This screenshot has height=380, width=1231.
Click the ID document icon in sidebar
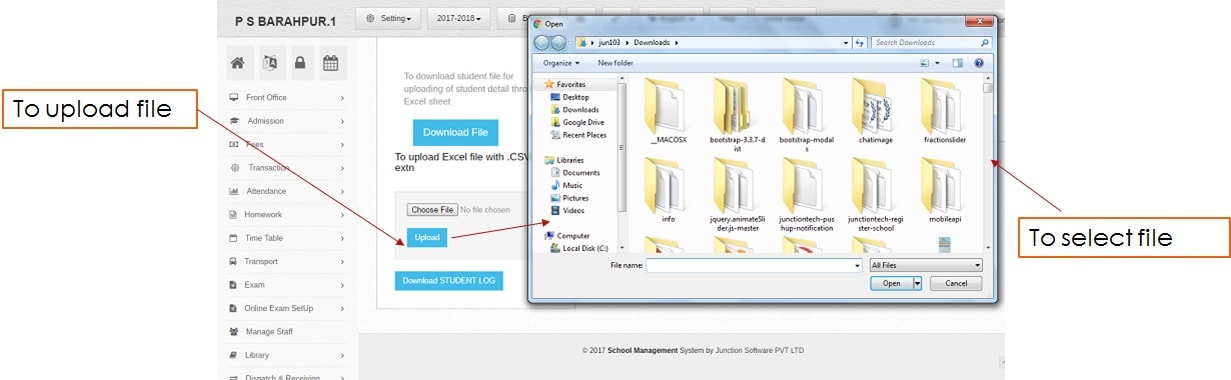tap(269, 63)
